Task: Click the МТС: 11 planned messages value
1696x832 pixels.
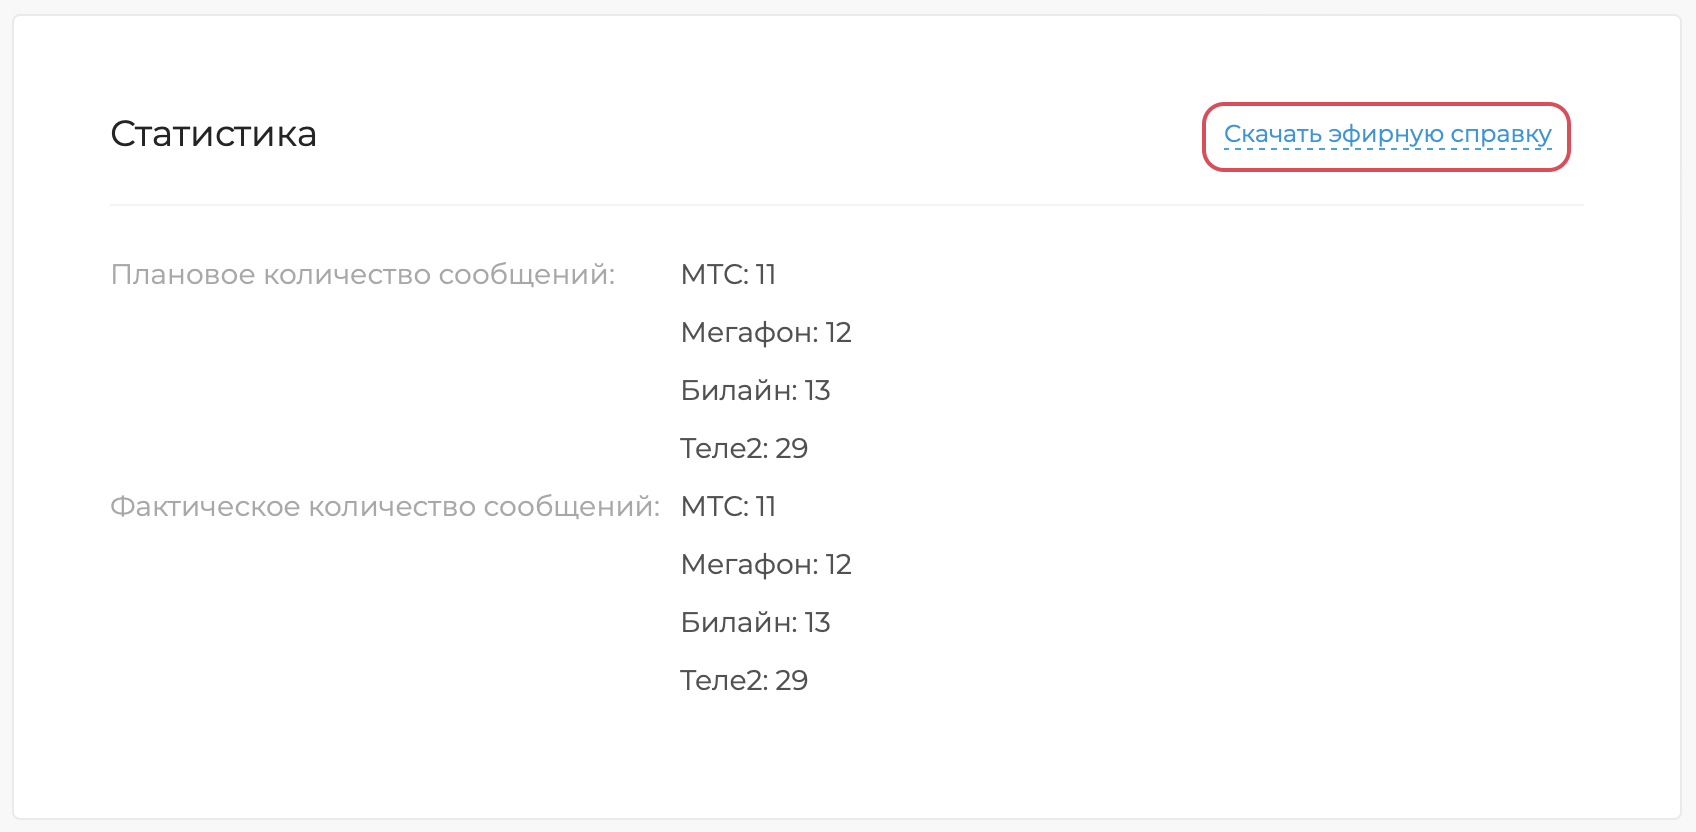Action: (728, 274)
